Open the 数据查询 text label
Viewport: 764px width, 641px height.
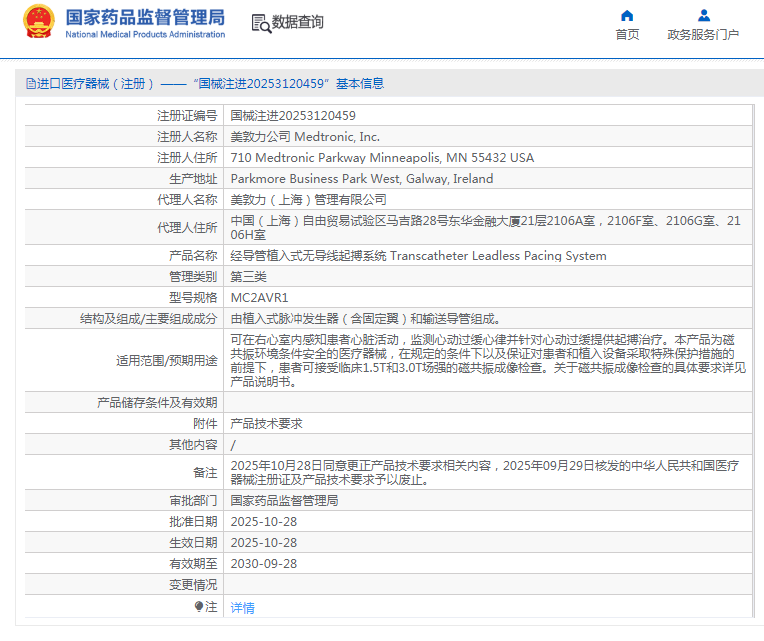(298, 22)
